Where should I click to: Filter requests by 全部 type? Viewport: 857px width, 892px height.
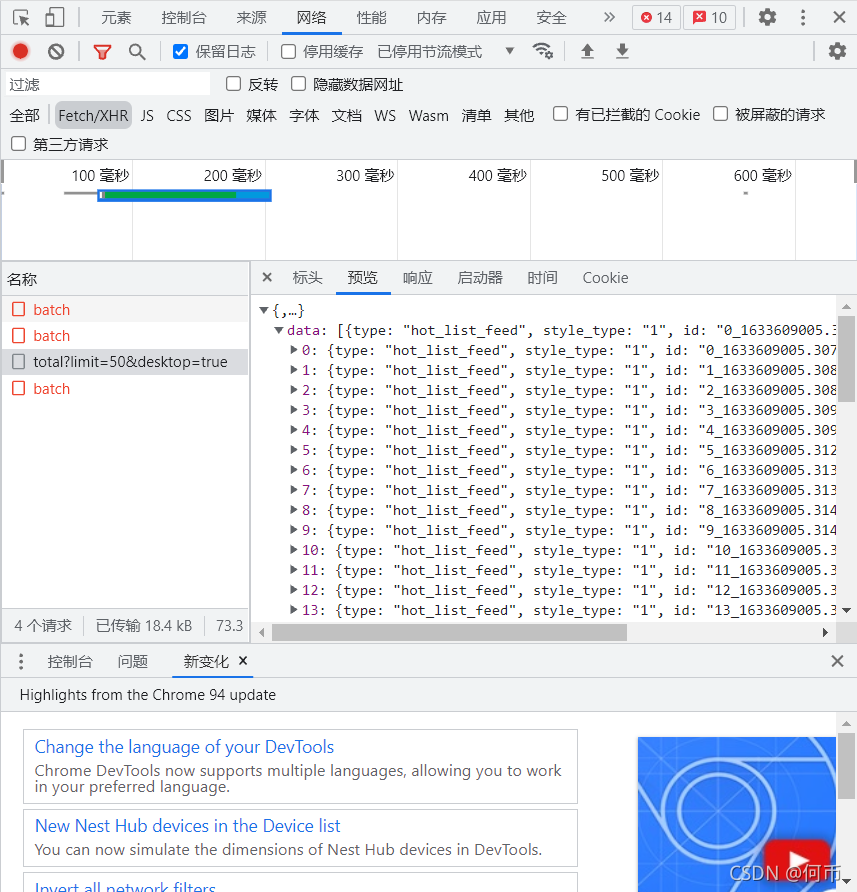tap(24, 115)
